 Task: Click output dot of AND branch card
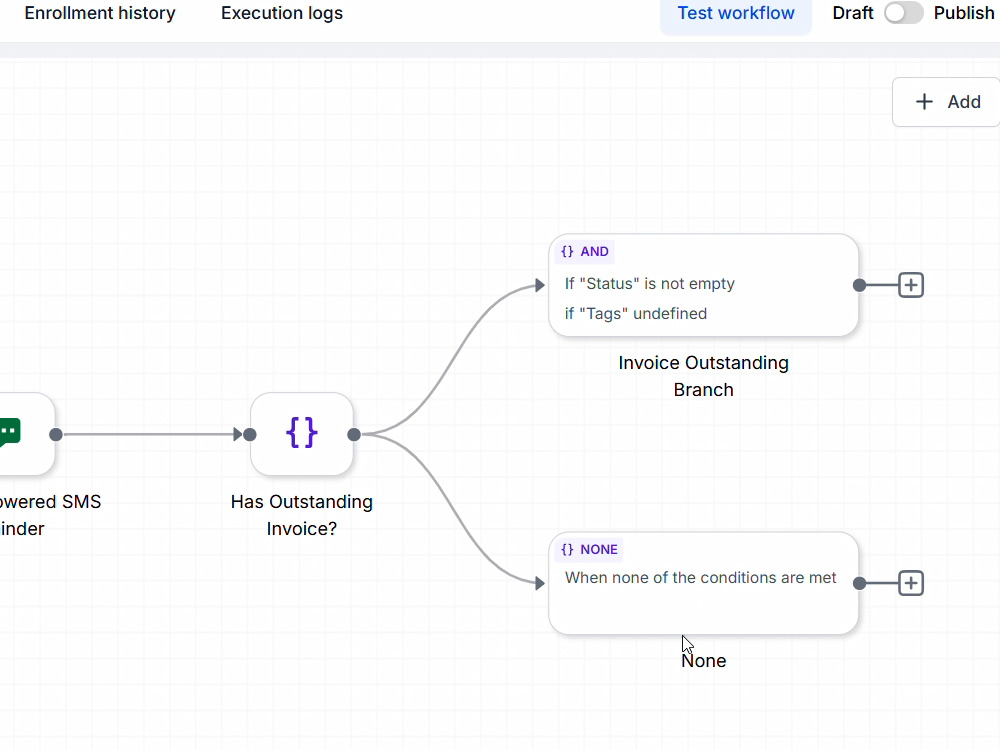click(860, 285)
